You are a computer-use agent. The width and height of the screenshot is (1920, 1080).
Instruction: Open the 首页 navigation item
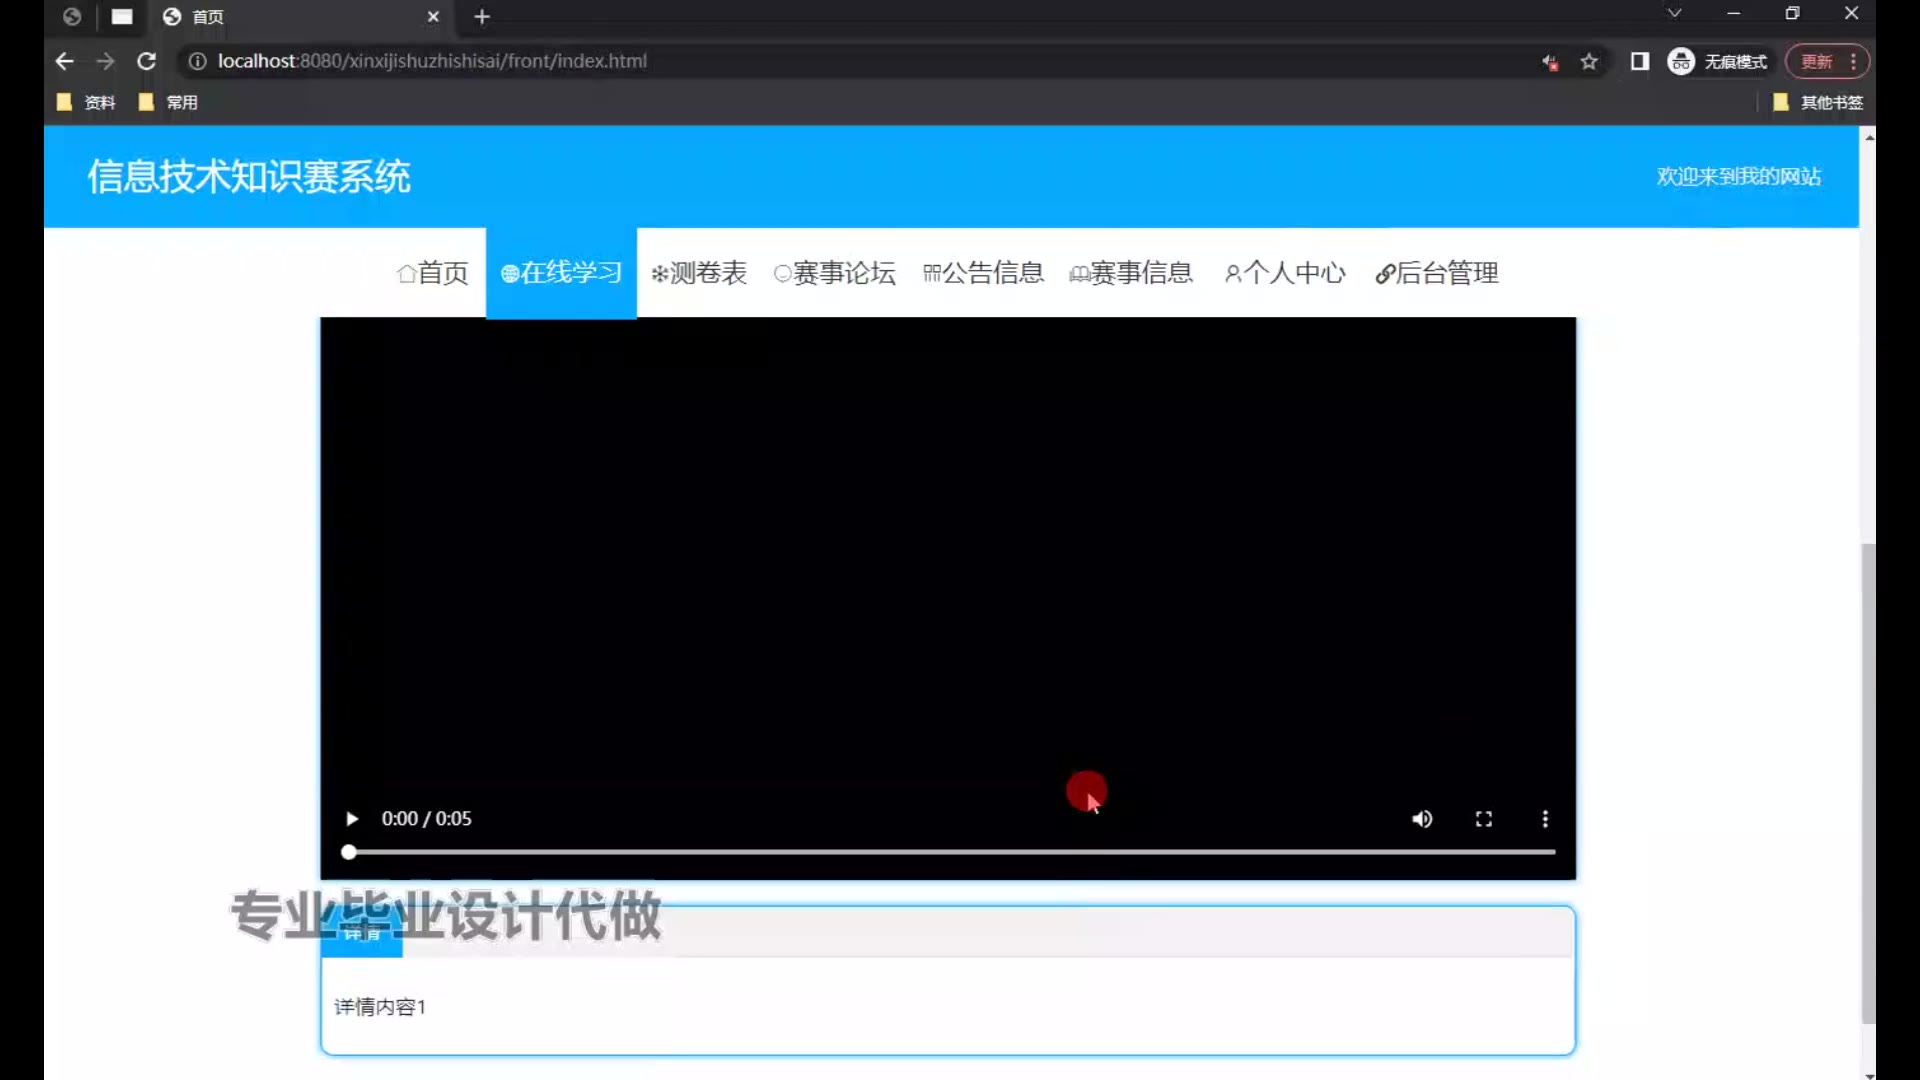[x=433, y=273]
